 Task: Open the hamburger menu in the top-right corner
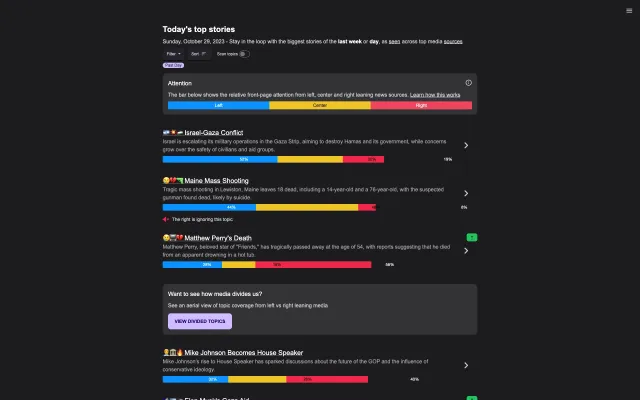pos(628,10)
